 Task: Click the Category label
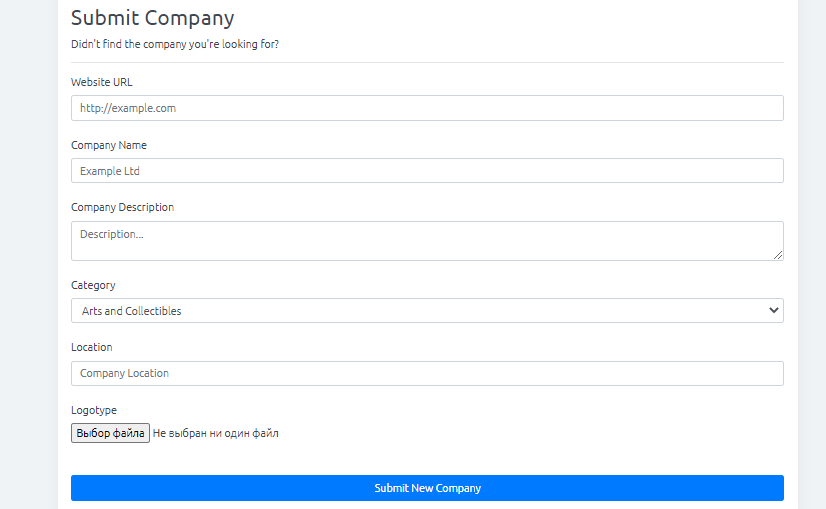point(93,286)
